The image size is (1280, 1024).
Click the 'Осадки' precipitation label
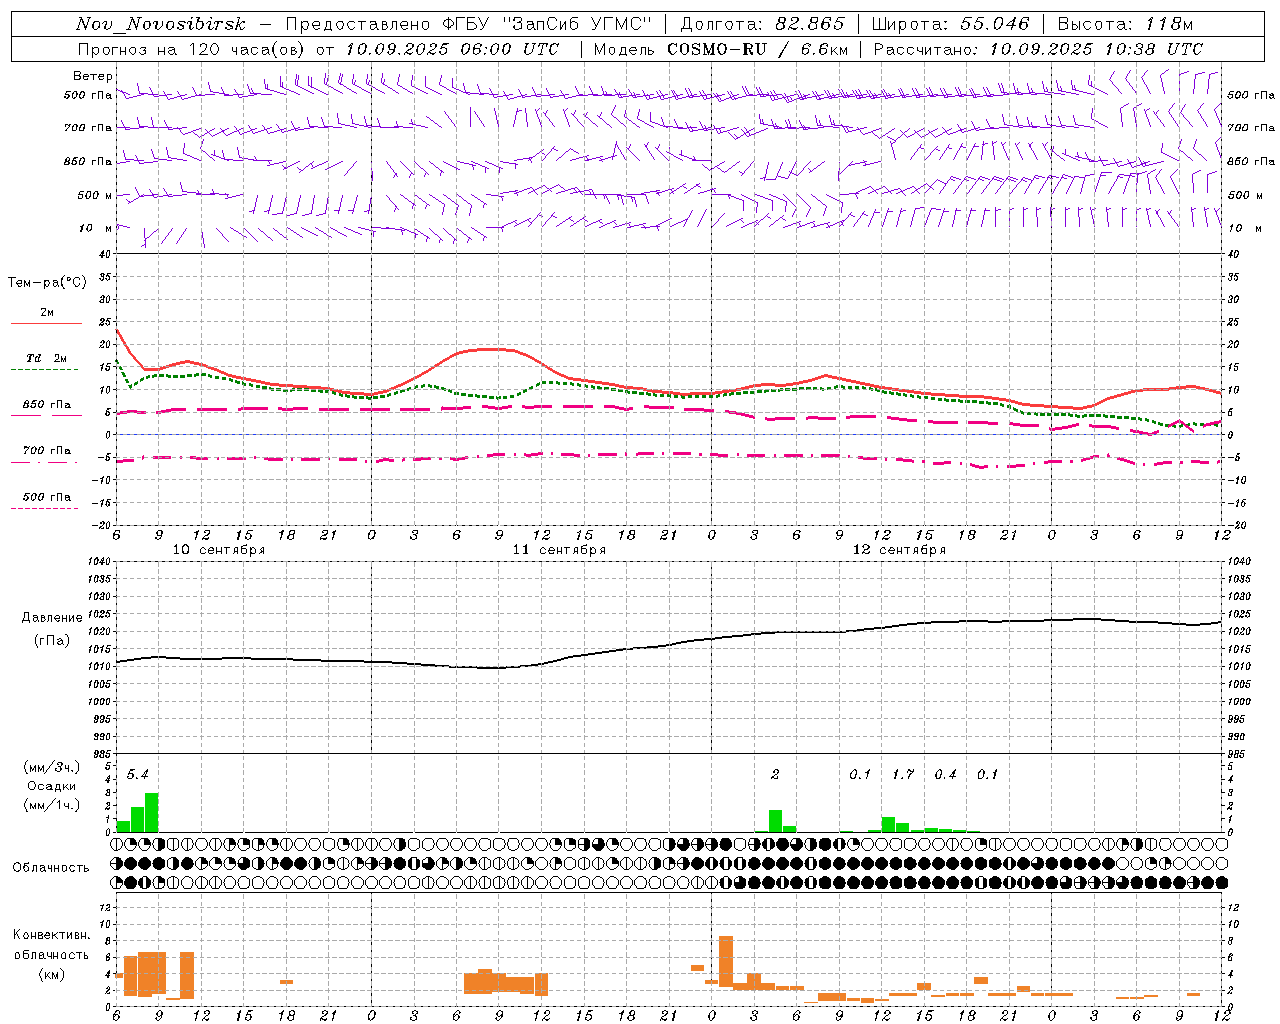51,786
